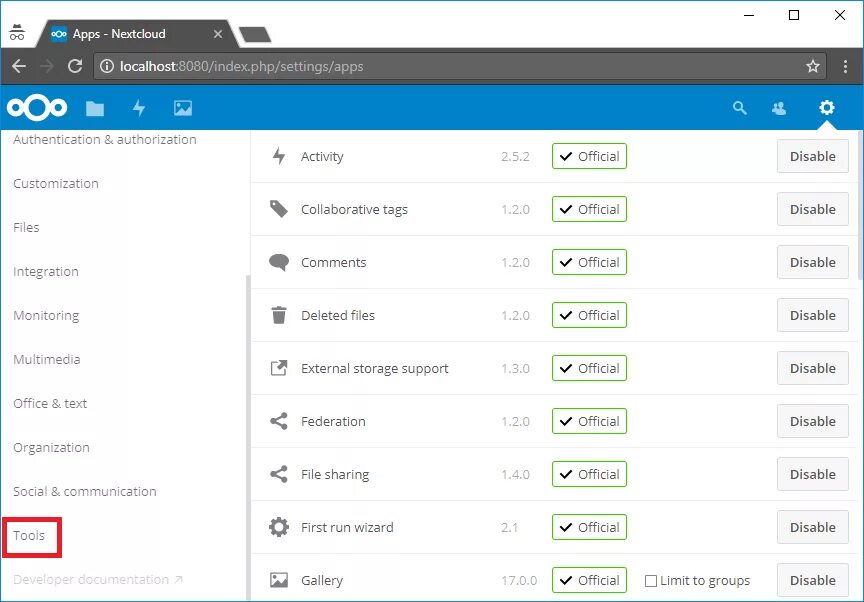The image size is (864, 602).
Task: Click the Federation share icon
Action: [279, 421]
